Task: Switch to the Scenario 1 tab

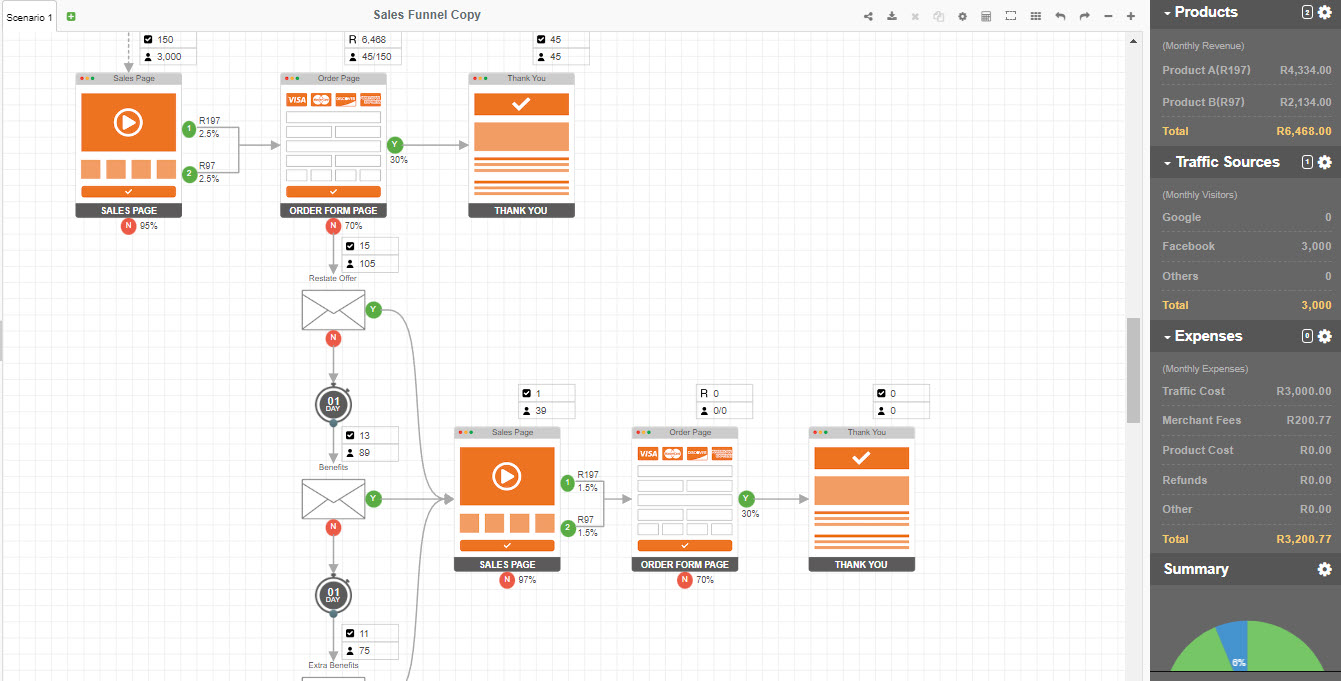Action: 30,17
